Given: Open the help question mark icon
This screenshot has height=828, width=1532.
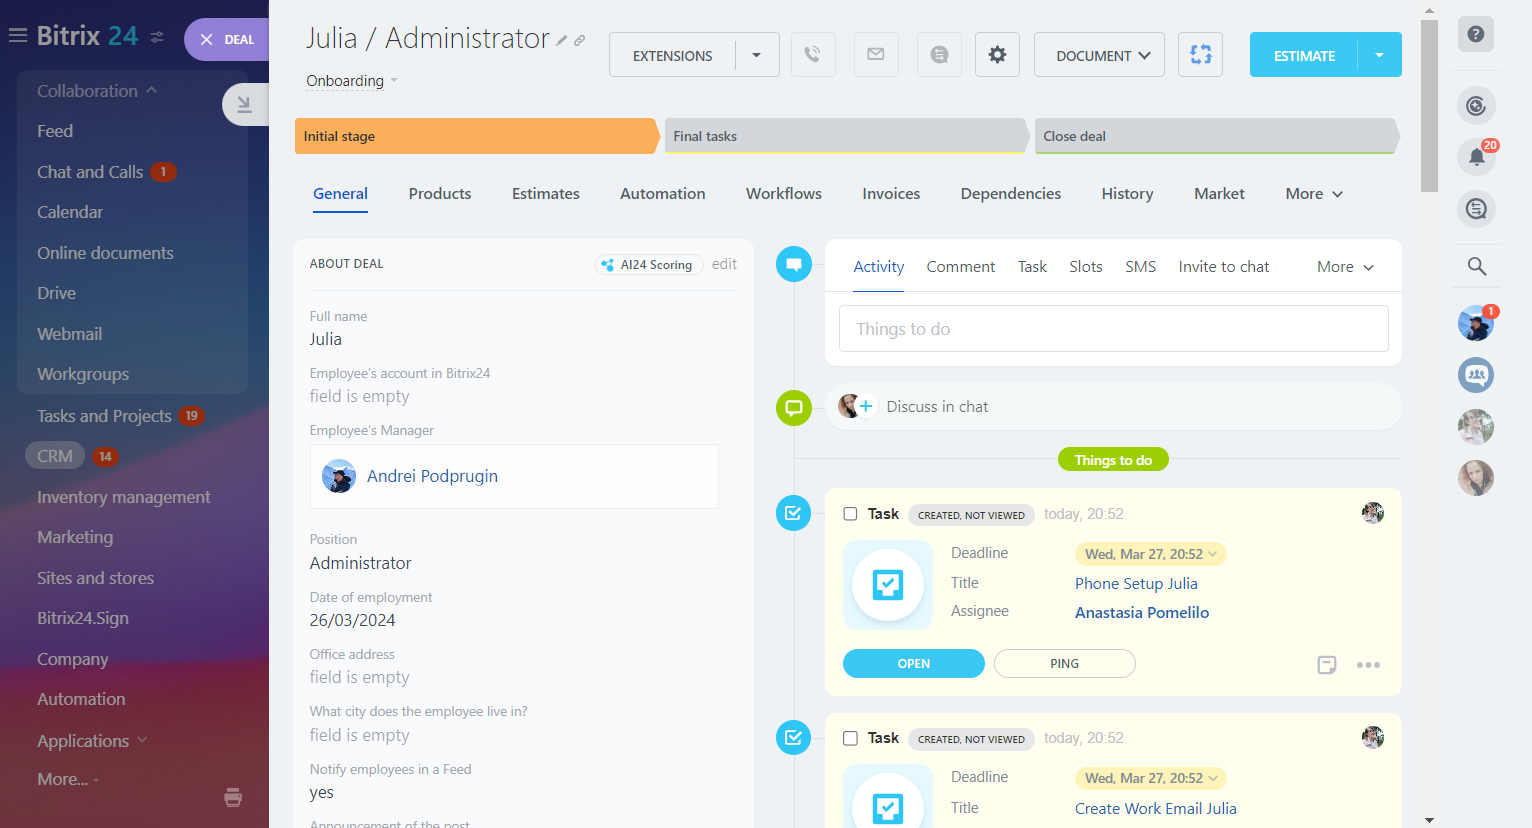Looking at the screenshot, I should [1476, 34].
